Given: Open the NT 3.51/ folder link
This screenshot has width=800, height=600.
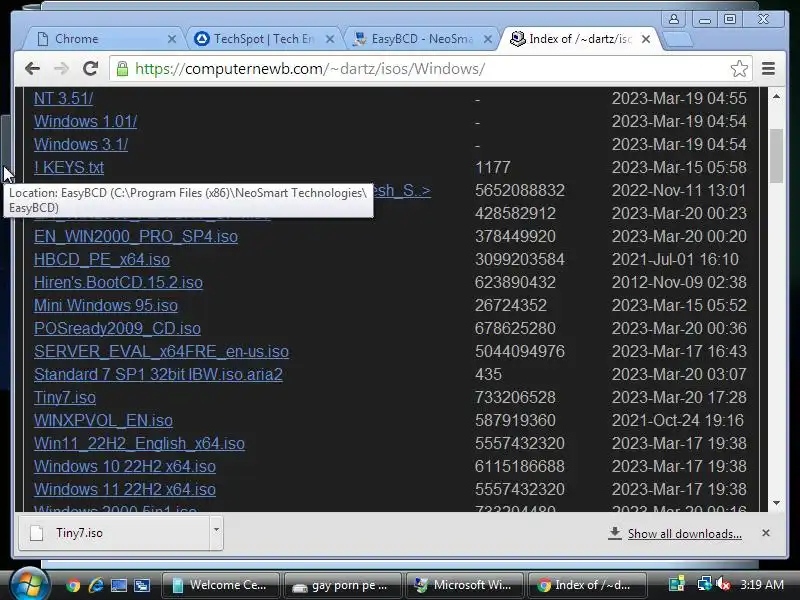Looking at the screenshot, I should pyautogui.click(x=63, y=98).
